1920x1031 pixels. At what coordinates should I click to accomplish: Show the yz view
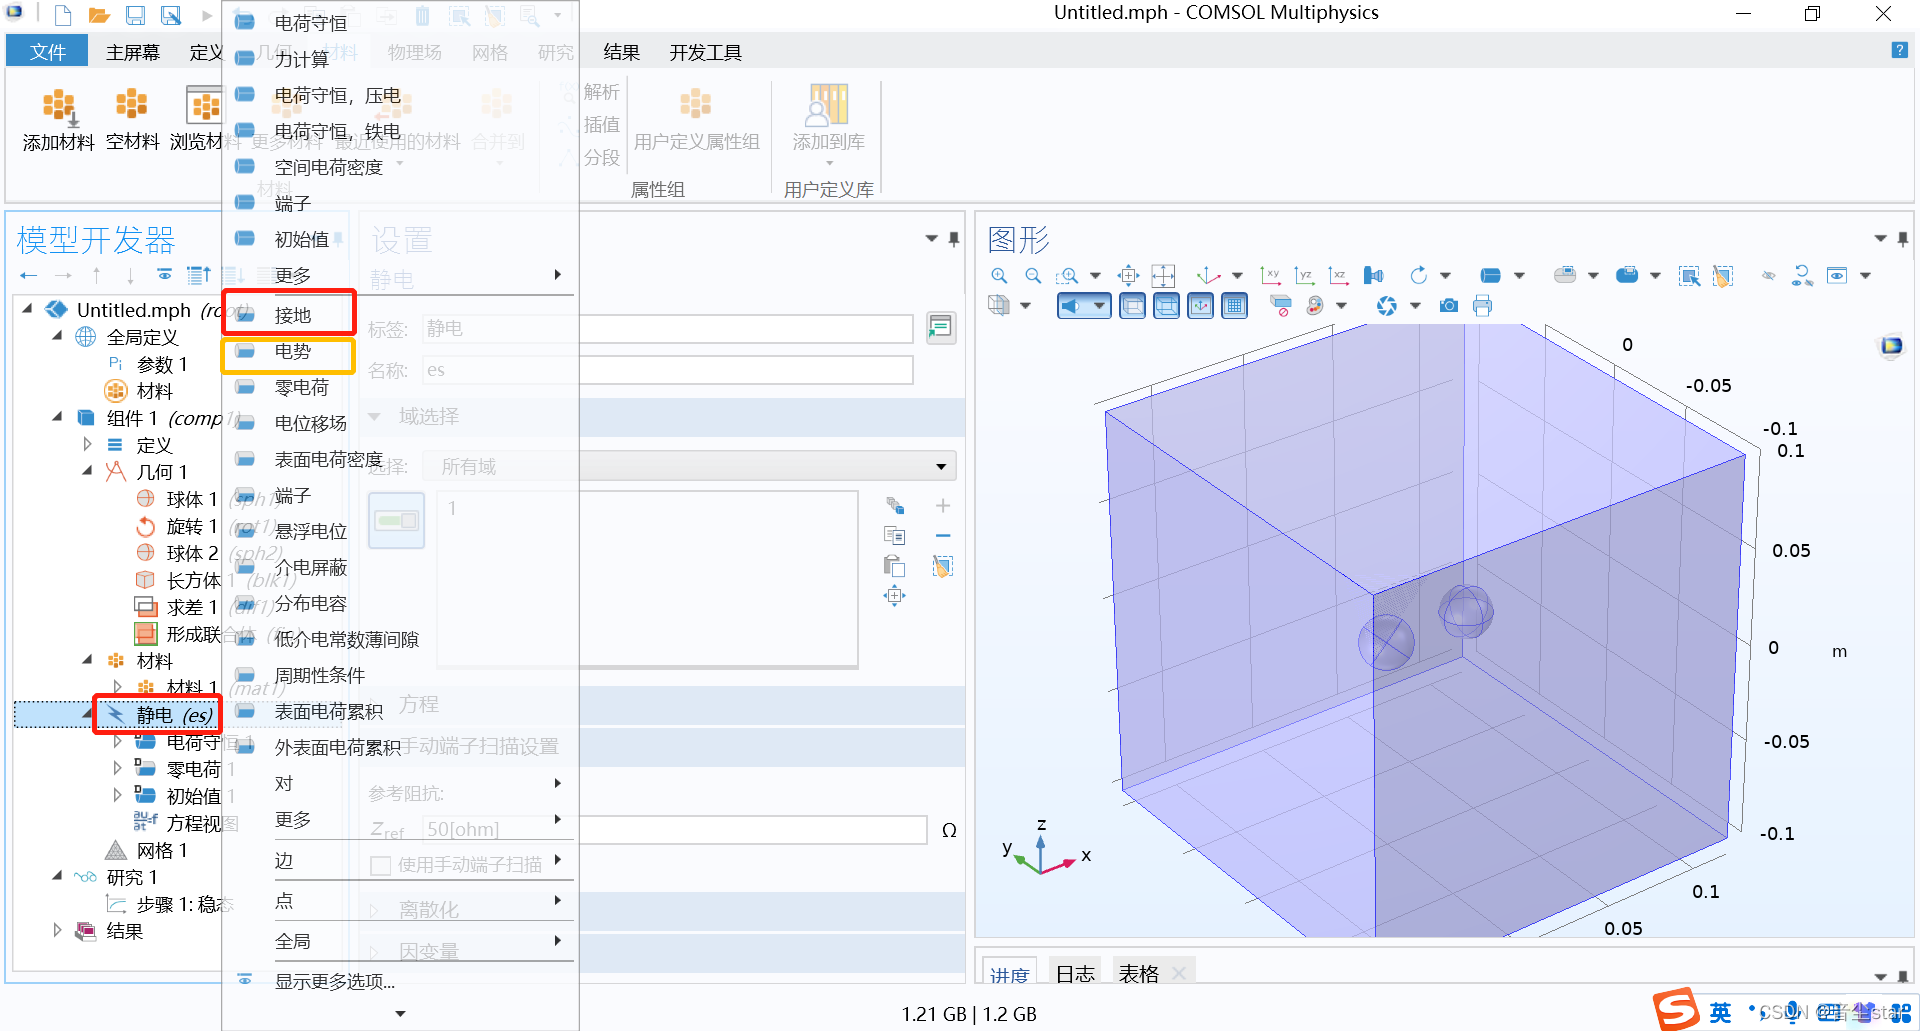click(1305, 276)
